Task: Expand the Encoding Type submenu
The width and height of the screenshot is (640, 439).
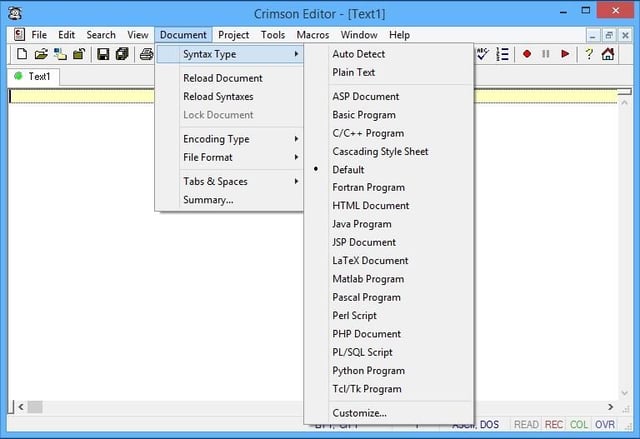Action: coord(229,139)
